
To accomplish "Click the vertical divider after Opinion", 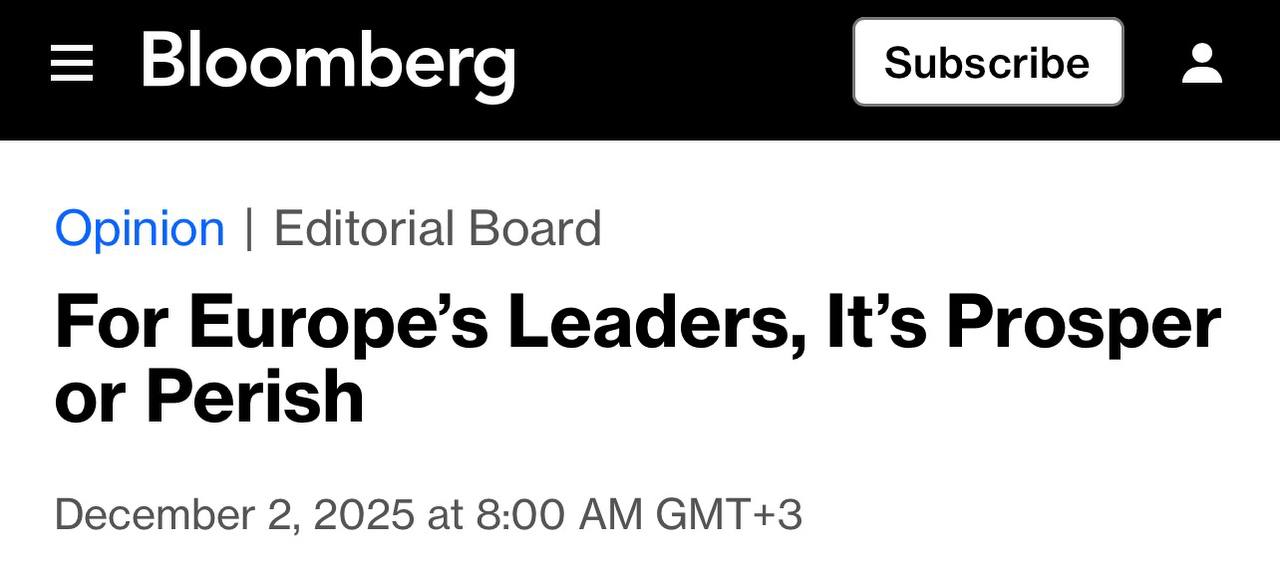I will pos(249,229).
